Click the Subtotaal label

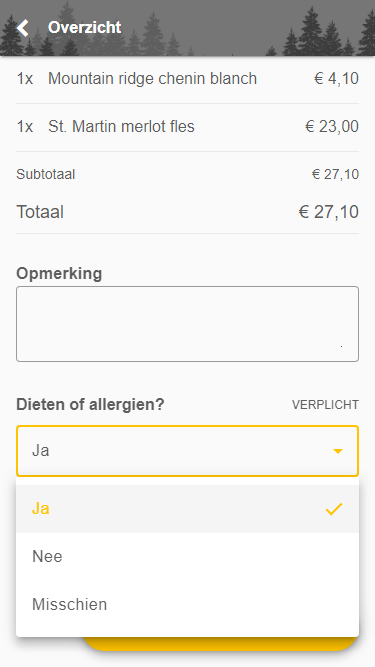(x=45, y=174)
